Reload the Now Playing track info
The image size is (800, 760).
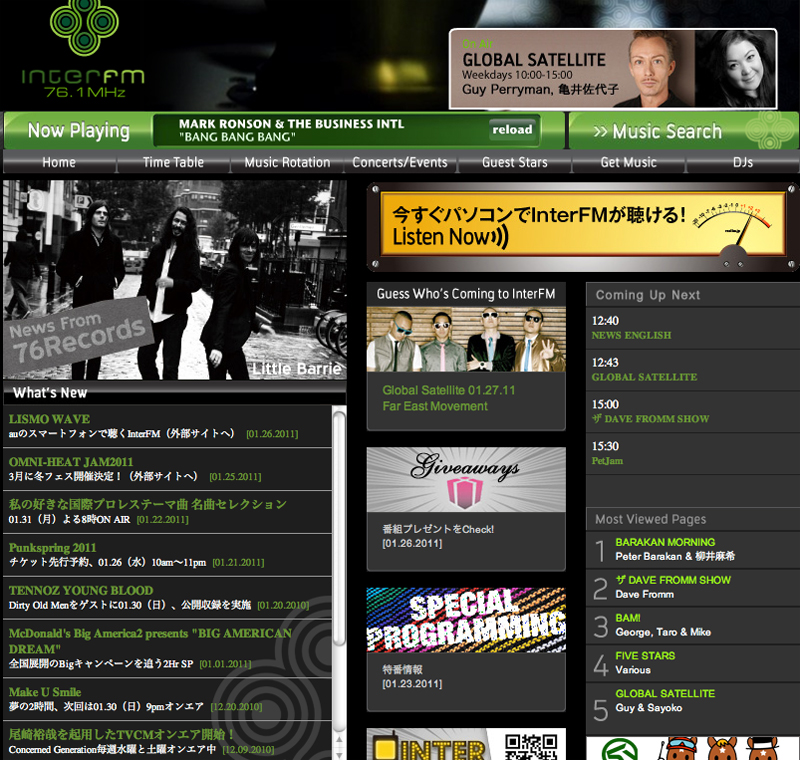(512, 130)
